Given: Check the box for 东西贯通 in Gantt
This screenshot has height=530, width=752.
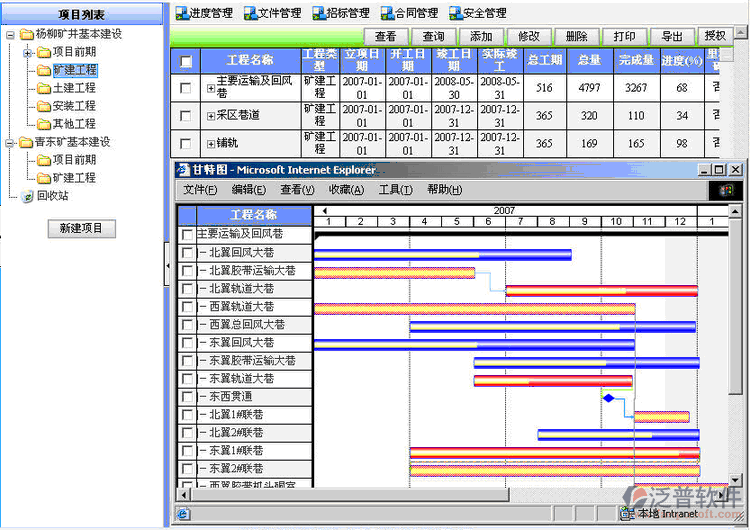Looking at the screenshot, I should tap(187, 397).
